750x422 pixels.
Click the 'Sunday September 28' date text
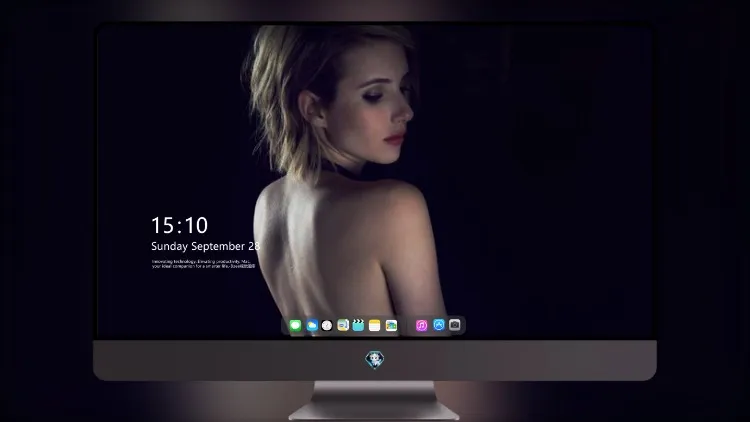[x=206, y=246]
